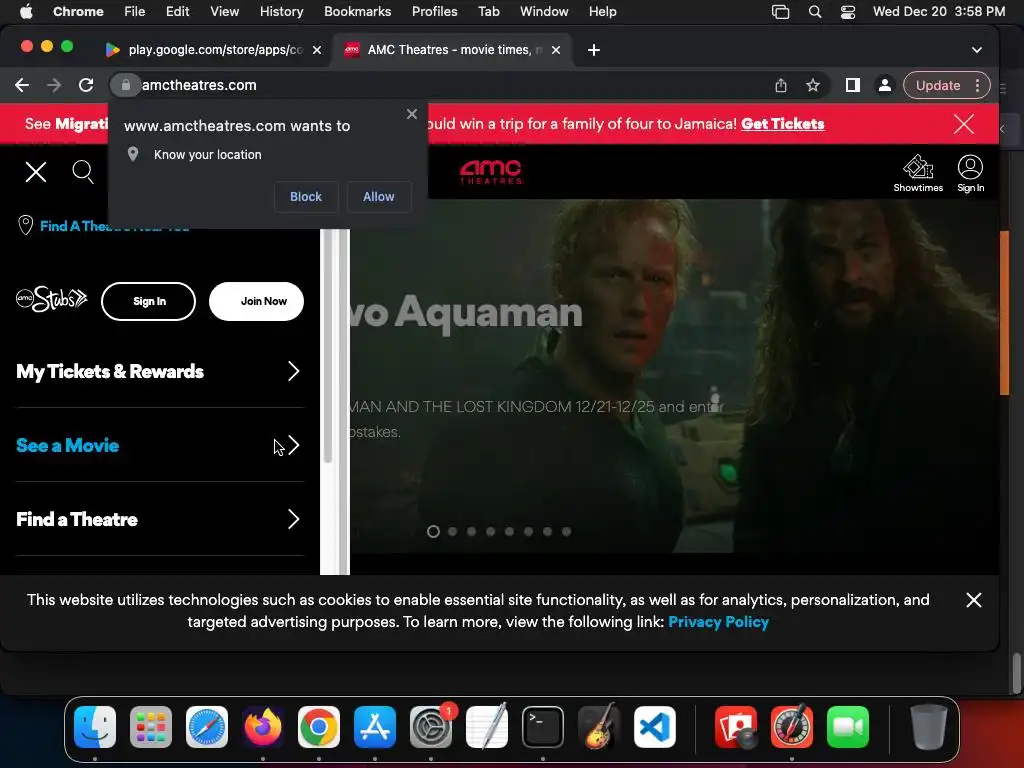Open FaceTime from the Dock
This screenshot has width=1024, height=768.
click(848, 727)
